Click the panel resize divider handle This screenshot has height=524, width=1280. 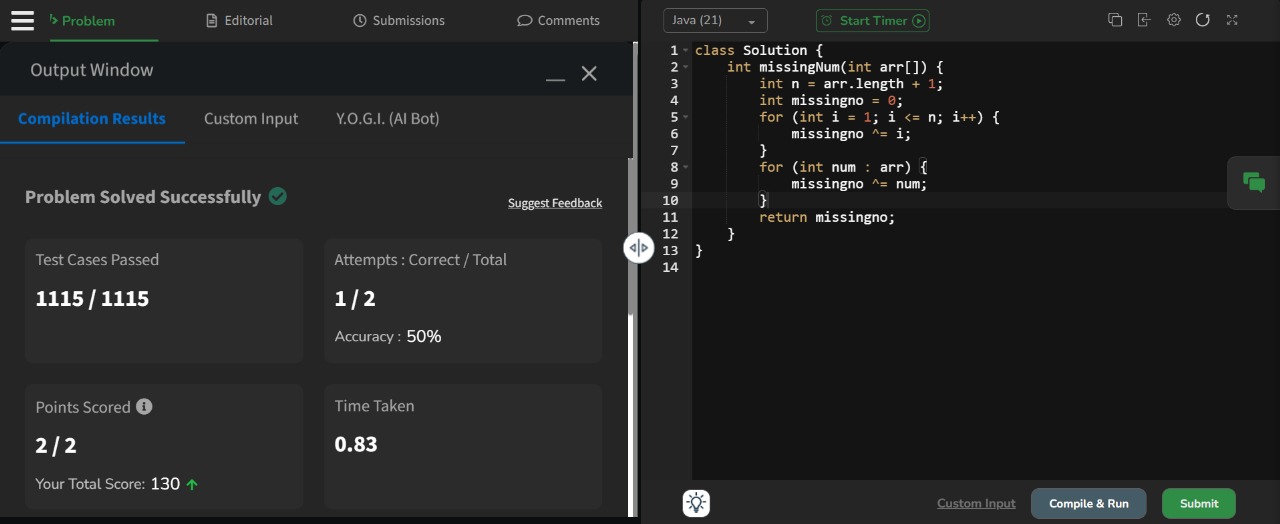point(638,248)
